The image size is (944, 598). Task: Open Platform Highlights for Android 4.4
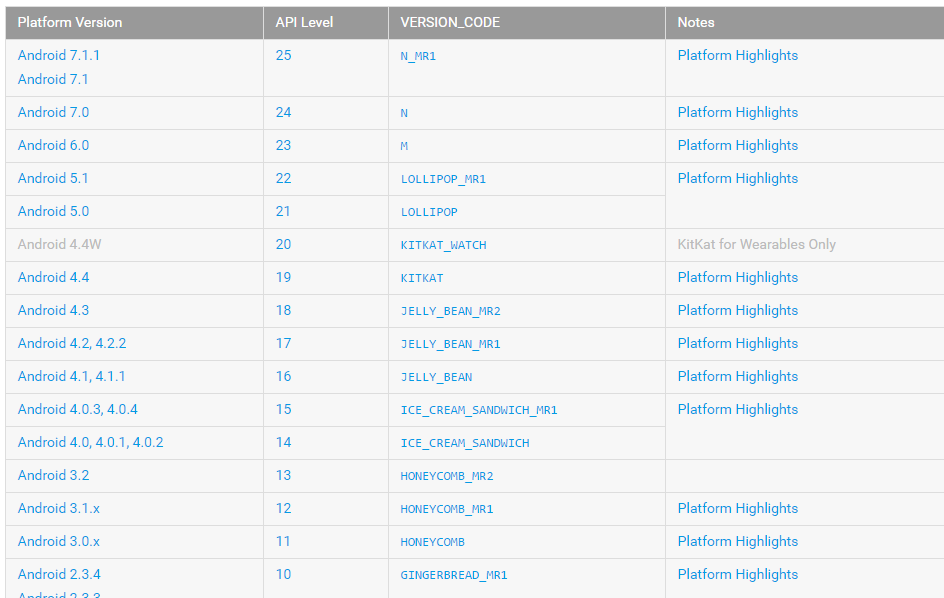(x=738, y=278)
